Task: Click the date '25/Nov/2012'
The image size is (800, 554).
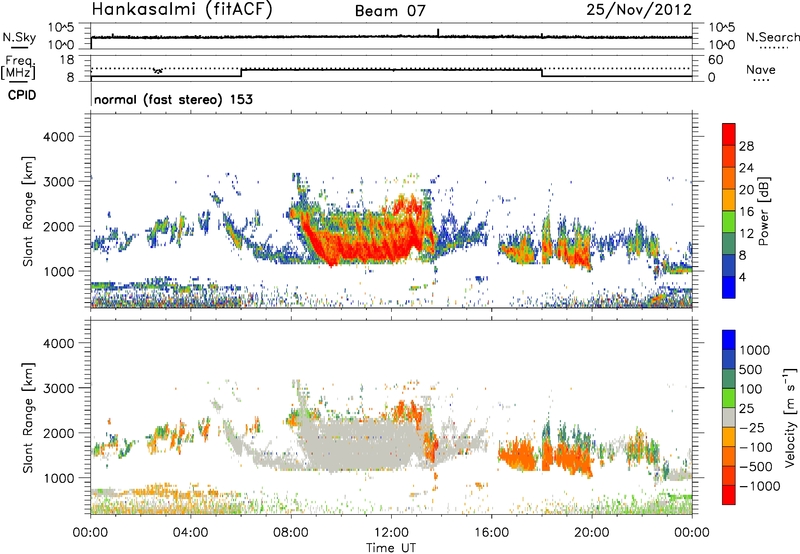Action: (x=639, y=9)
